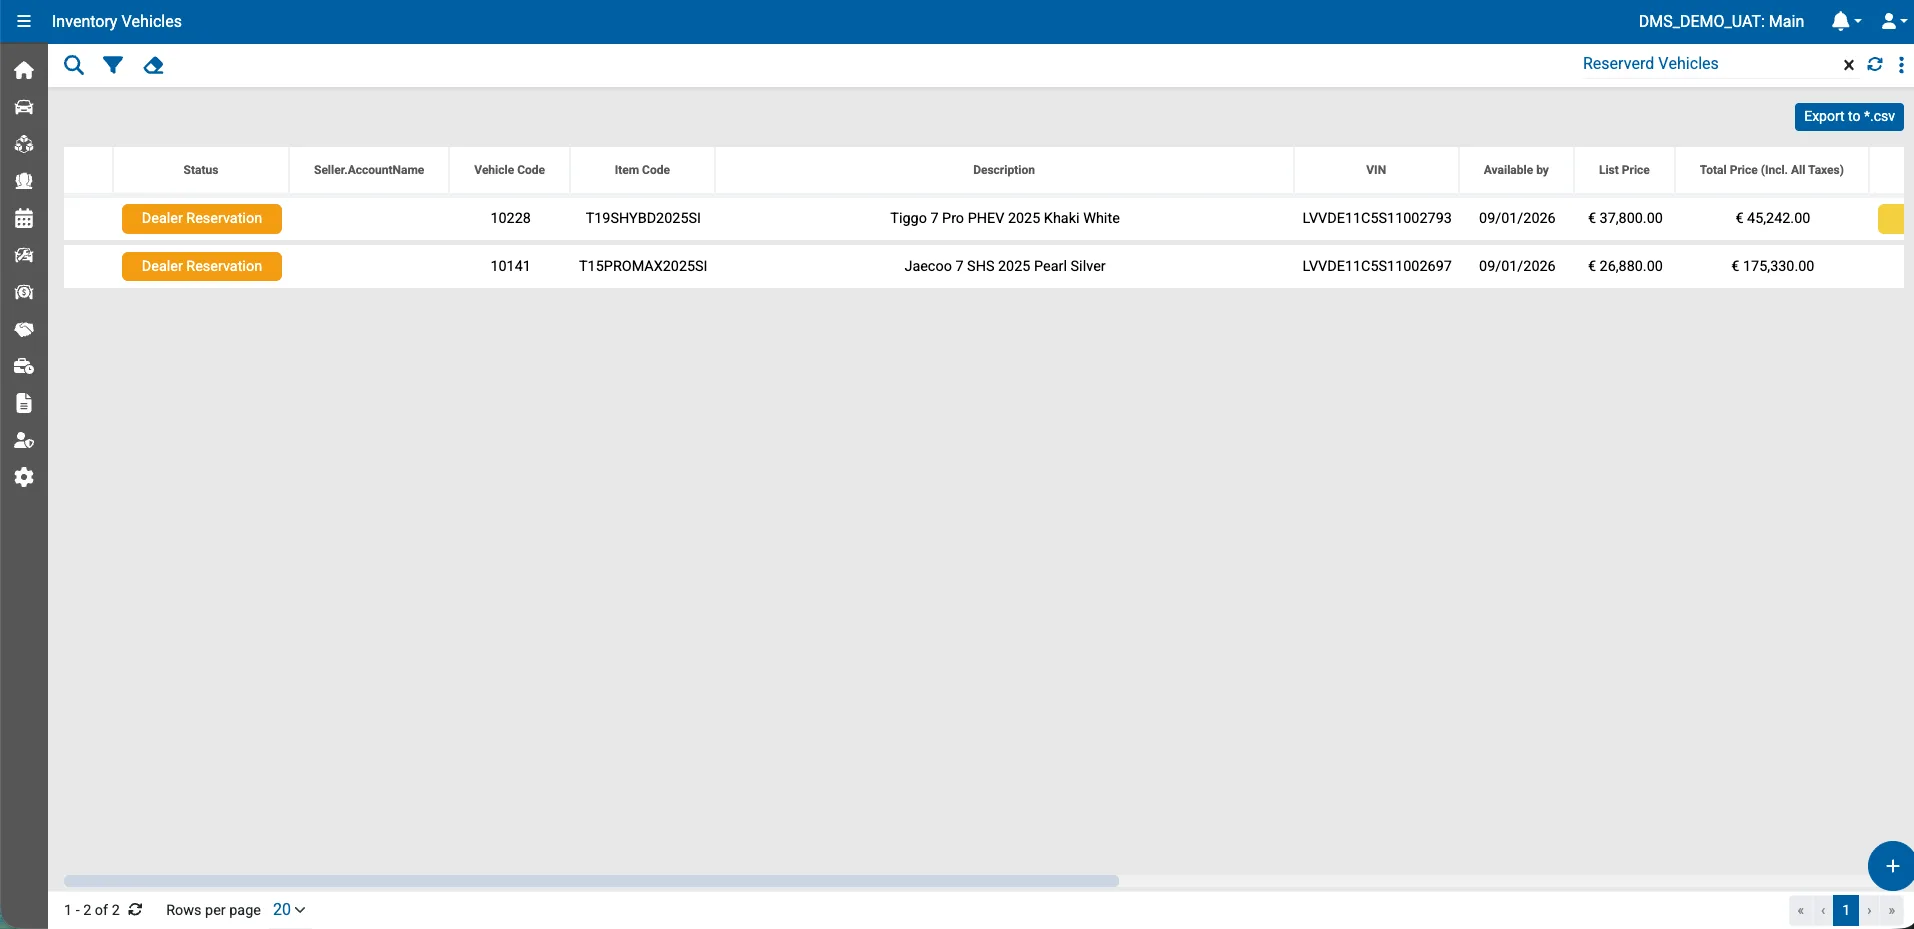Open the vertical three-dots options menu
Screen dimensions: 1914x929
pyautogui.click(x=1901, y=64)
